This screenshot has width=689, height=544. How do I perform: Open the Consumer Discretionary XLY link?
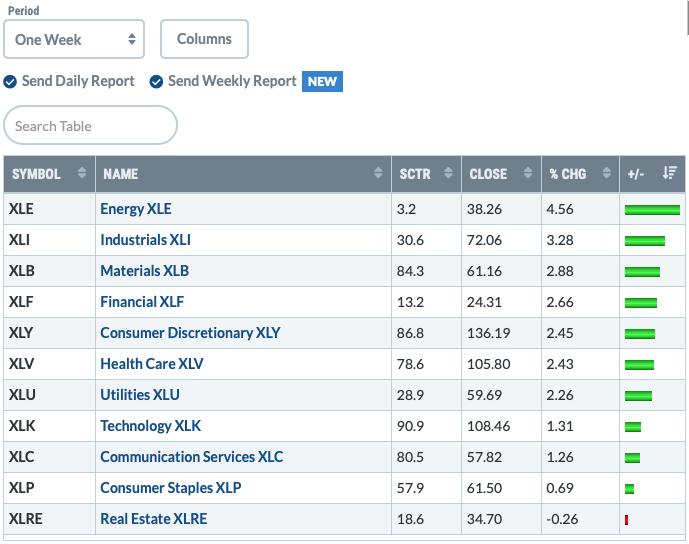tap(190, 333)
